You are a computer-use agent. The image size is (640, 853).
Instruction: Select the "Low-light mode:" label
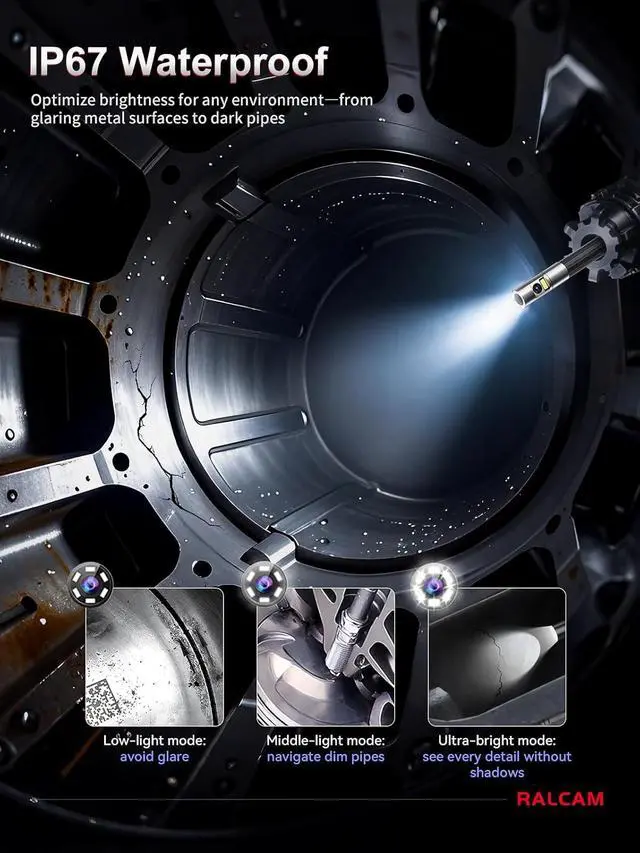tap(154, 741)
